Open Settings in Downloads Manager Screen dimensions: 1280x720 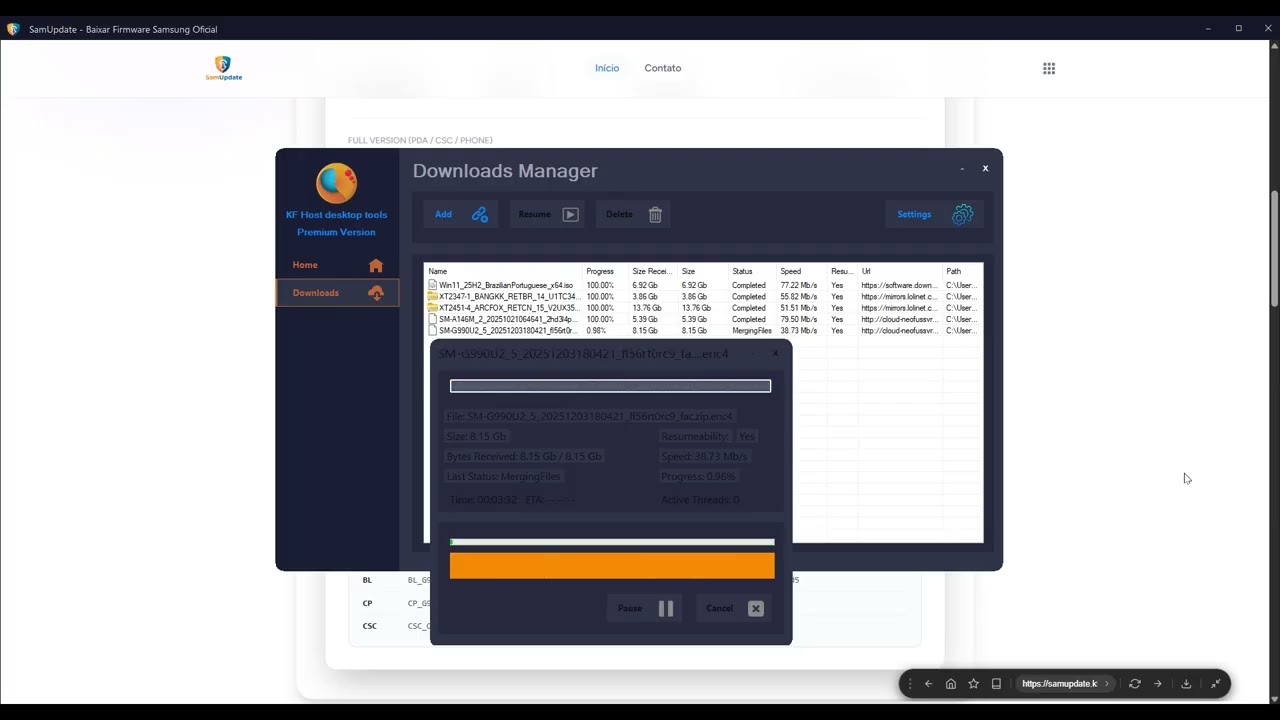pos(934,214)
